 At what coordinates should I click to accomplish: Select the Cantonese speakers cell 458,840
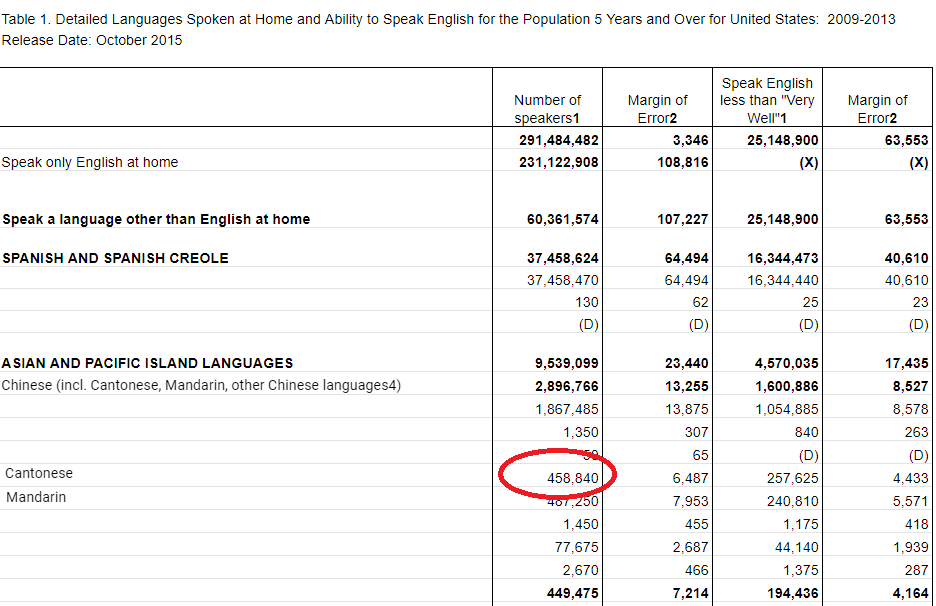(572, 478)
